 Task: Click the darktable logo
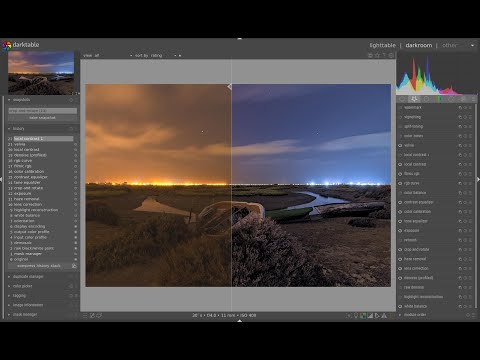click(x=7, y=45)
